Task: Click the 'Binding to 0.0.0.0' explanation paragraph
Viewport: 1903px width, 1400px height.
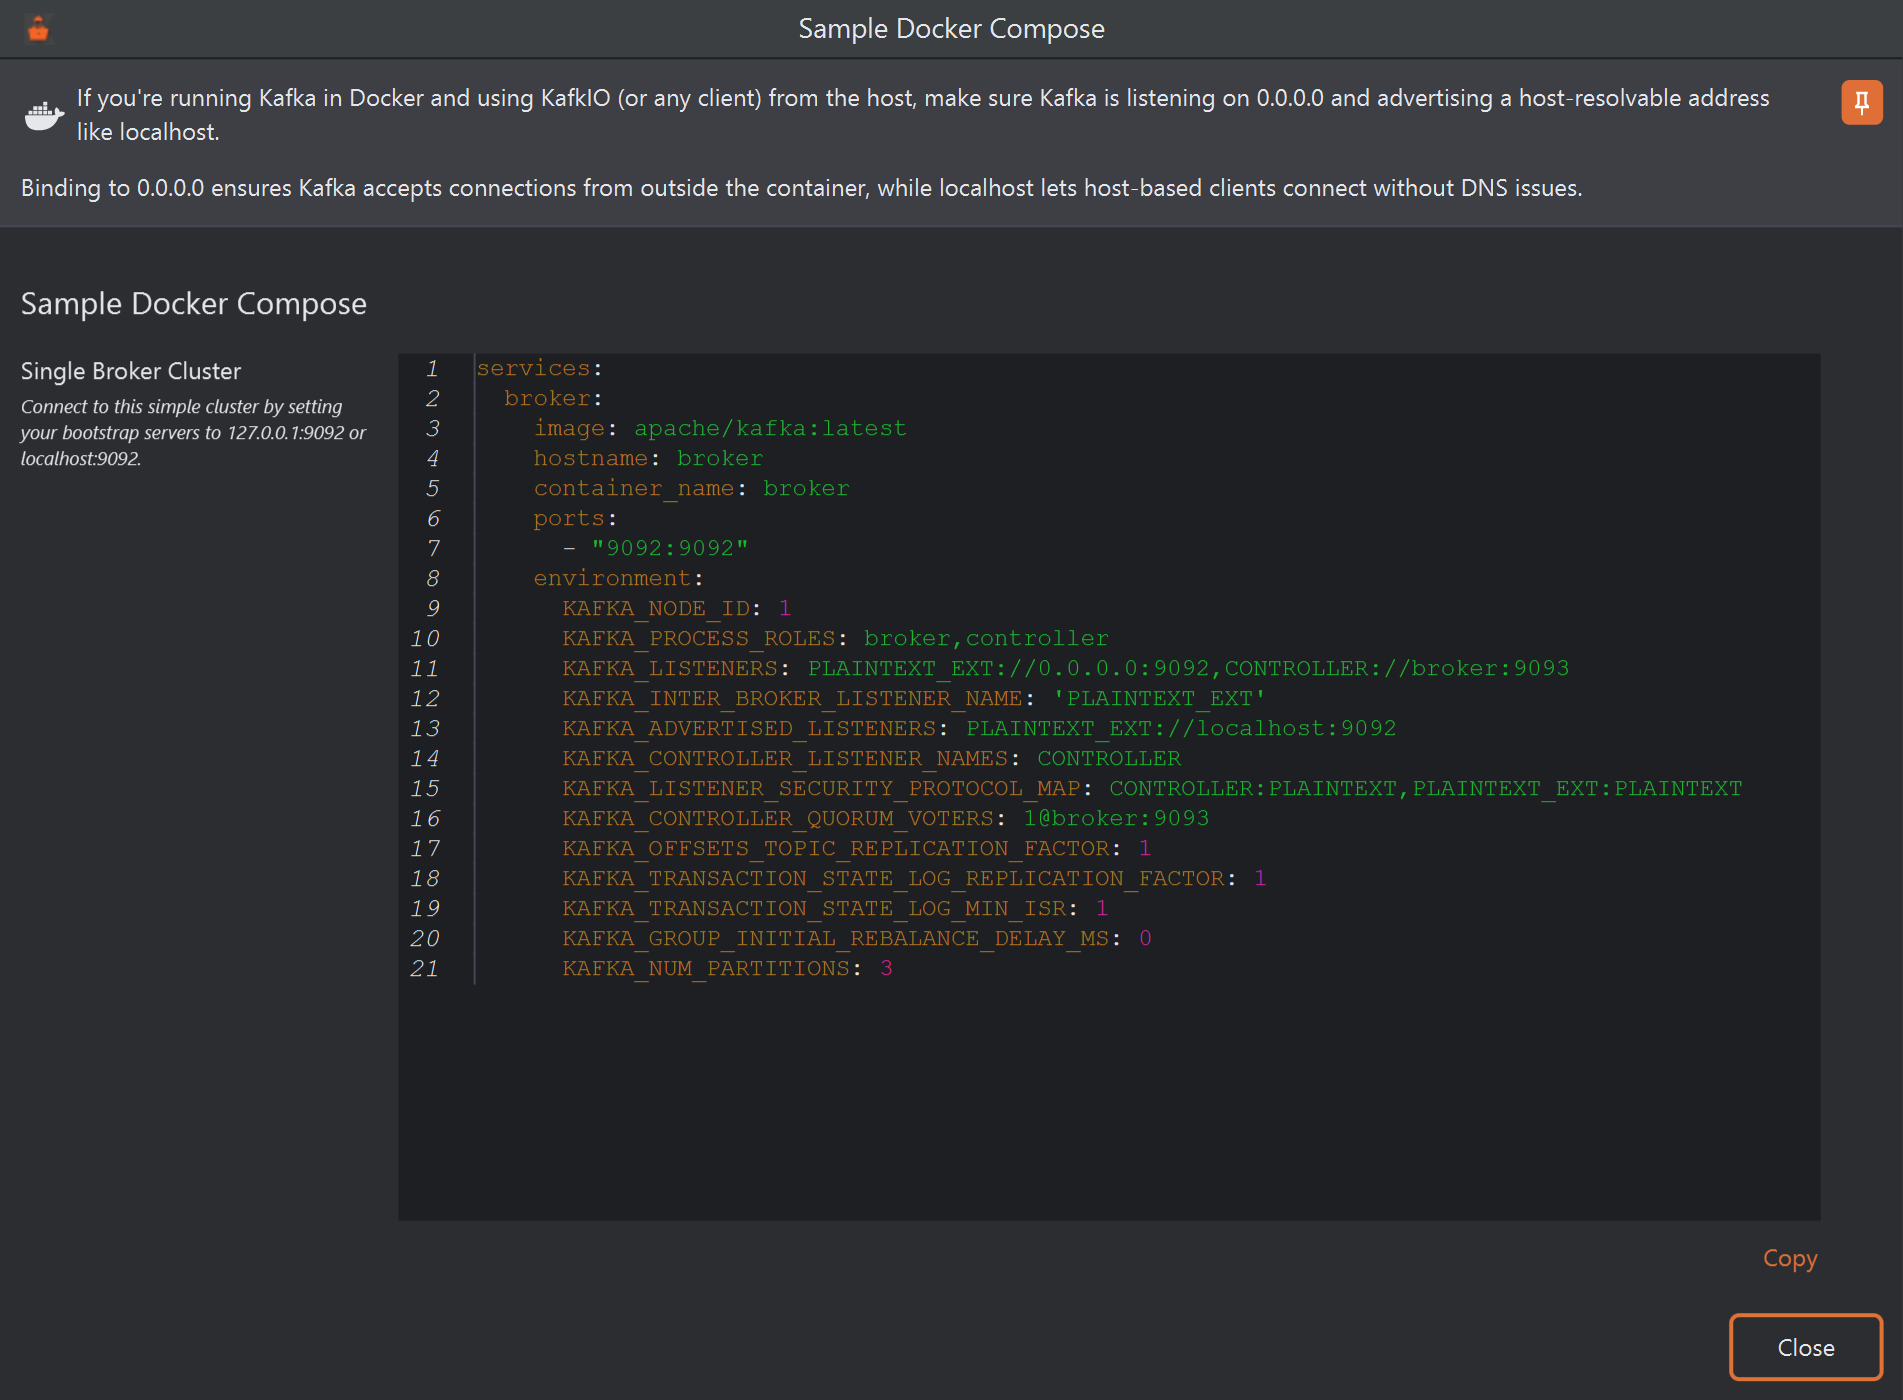Action: (x=801, y=188)
